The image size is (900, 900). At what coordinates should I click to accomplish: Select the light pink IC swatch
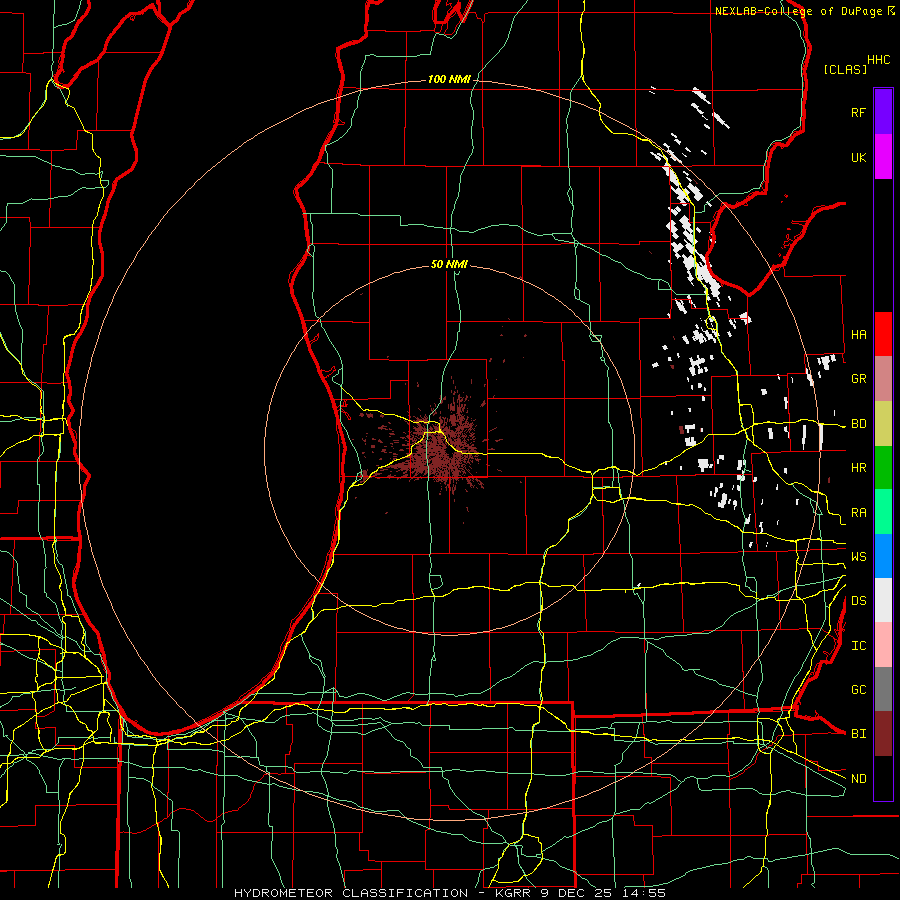coord(883,645)
